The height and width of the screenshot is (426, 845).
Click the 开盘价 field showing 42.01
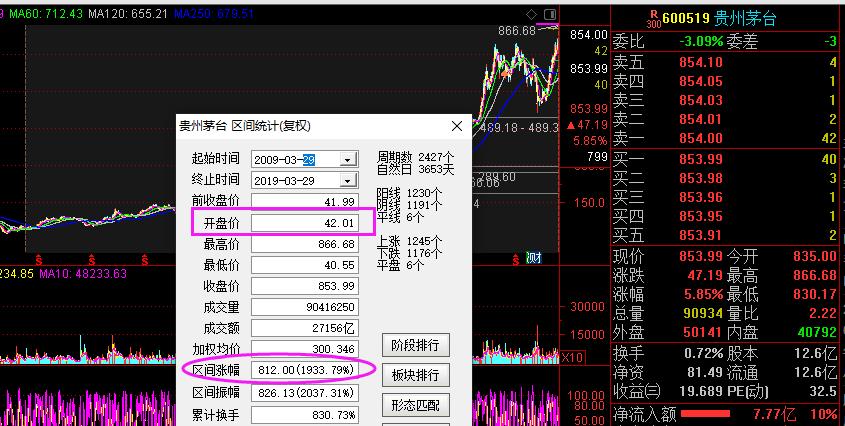[x=304, y=223]
